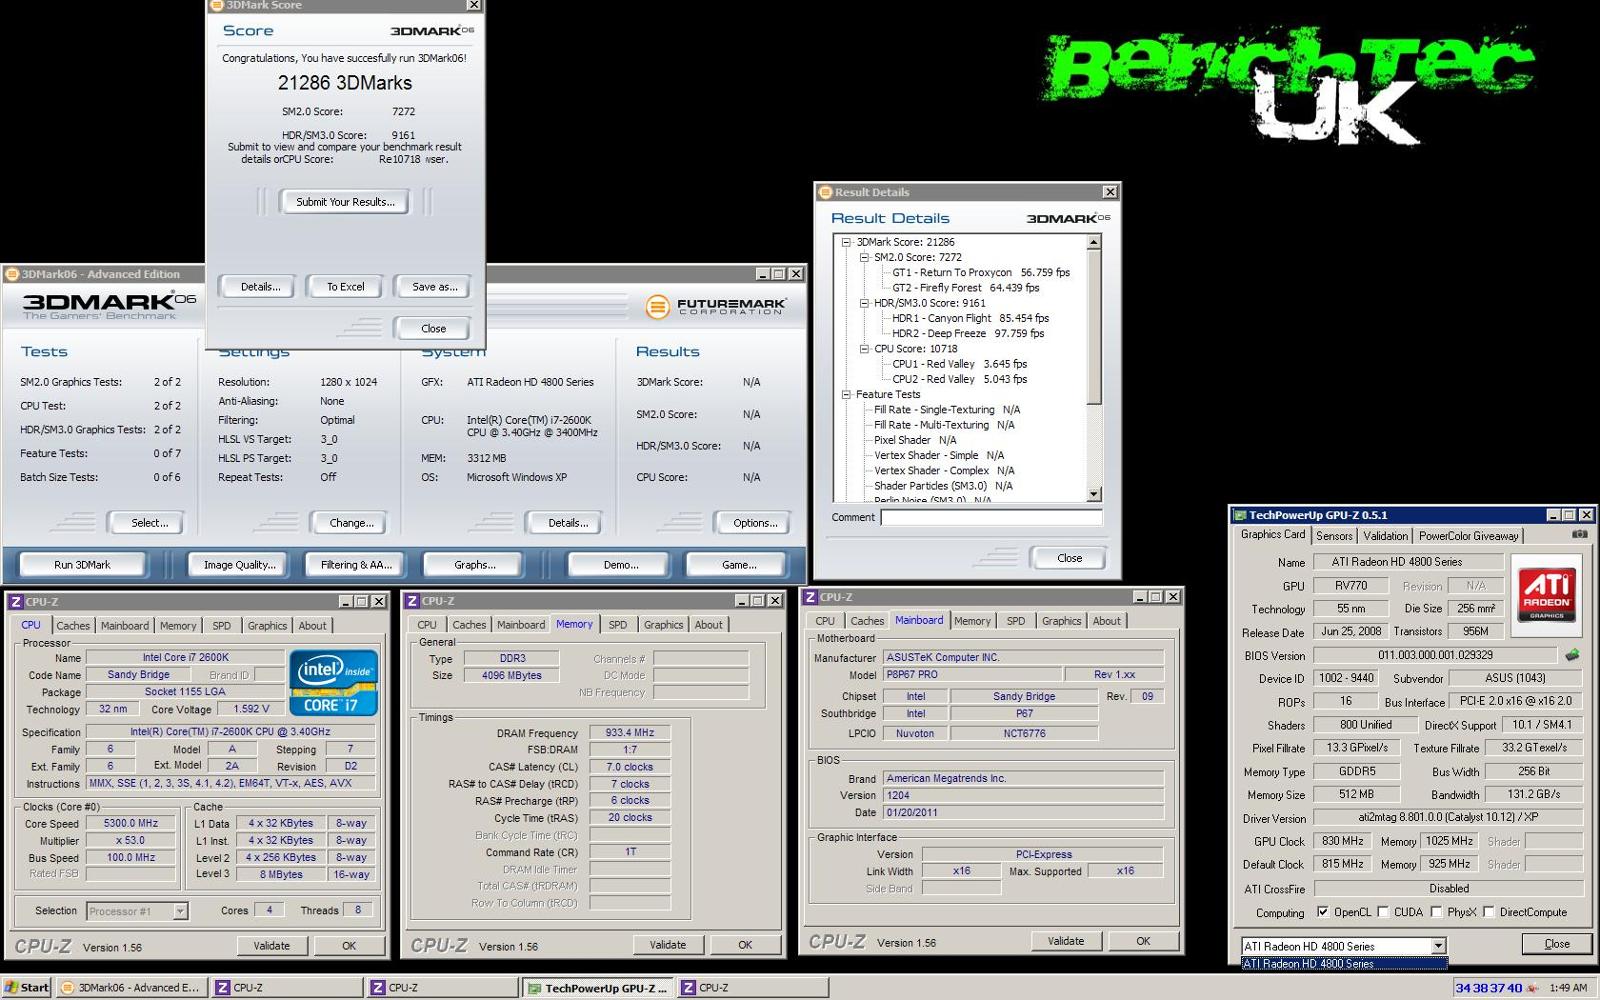Click the GPU-Z screenshot camera icon

pos(1579,535)
